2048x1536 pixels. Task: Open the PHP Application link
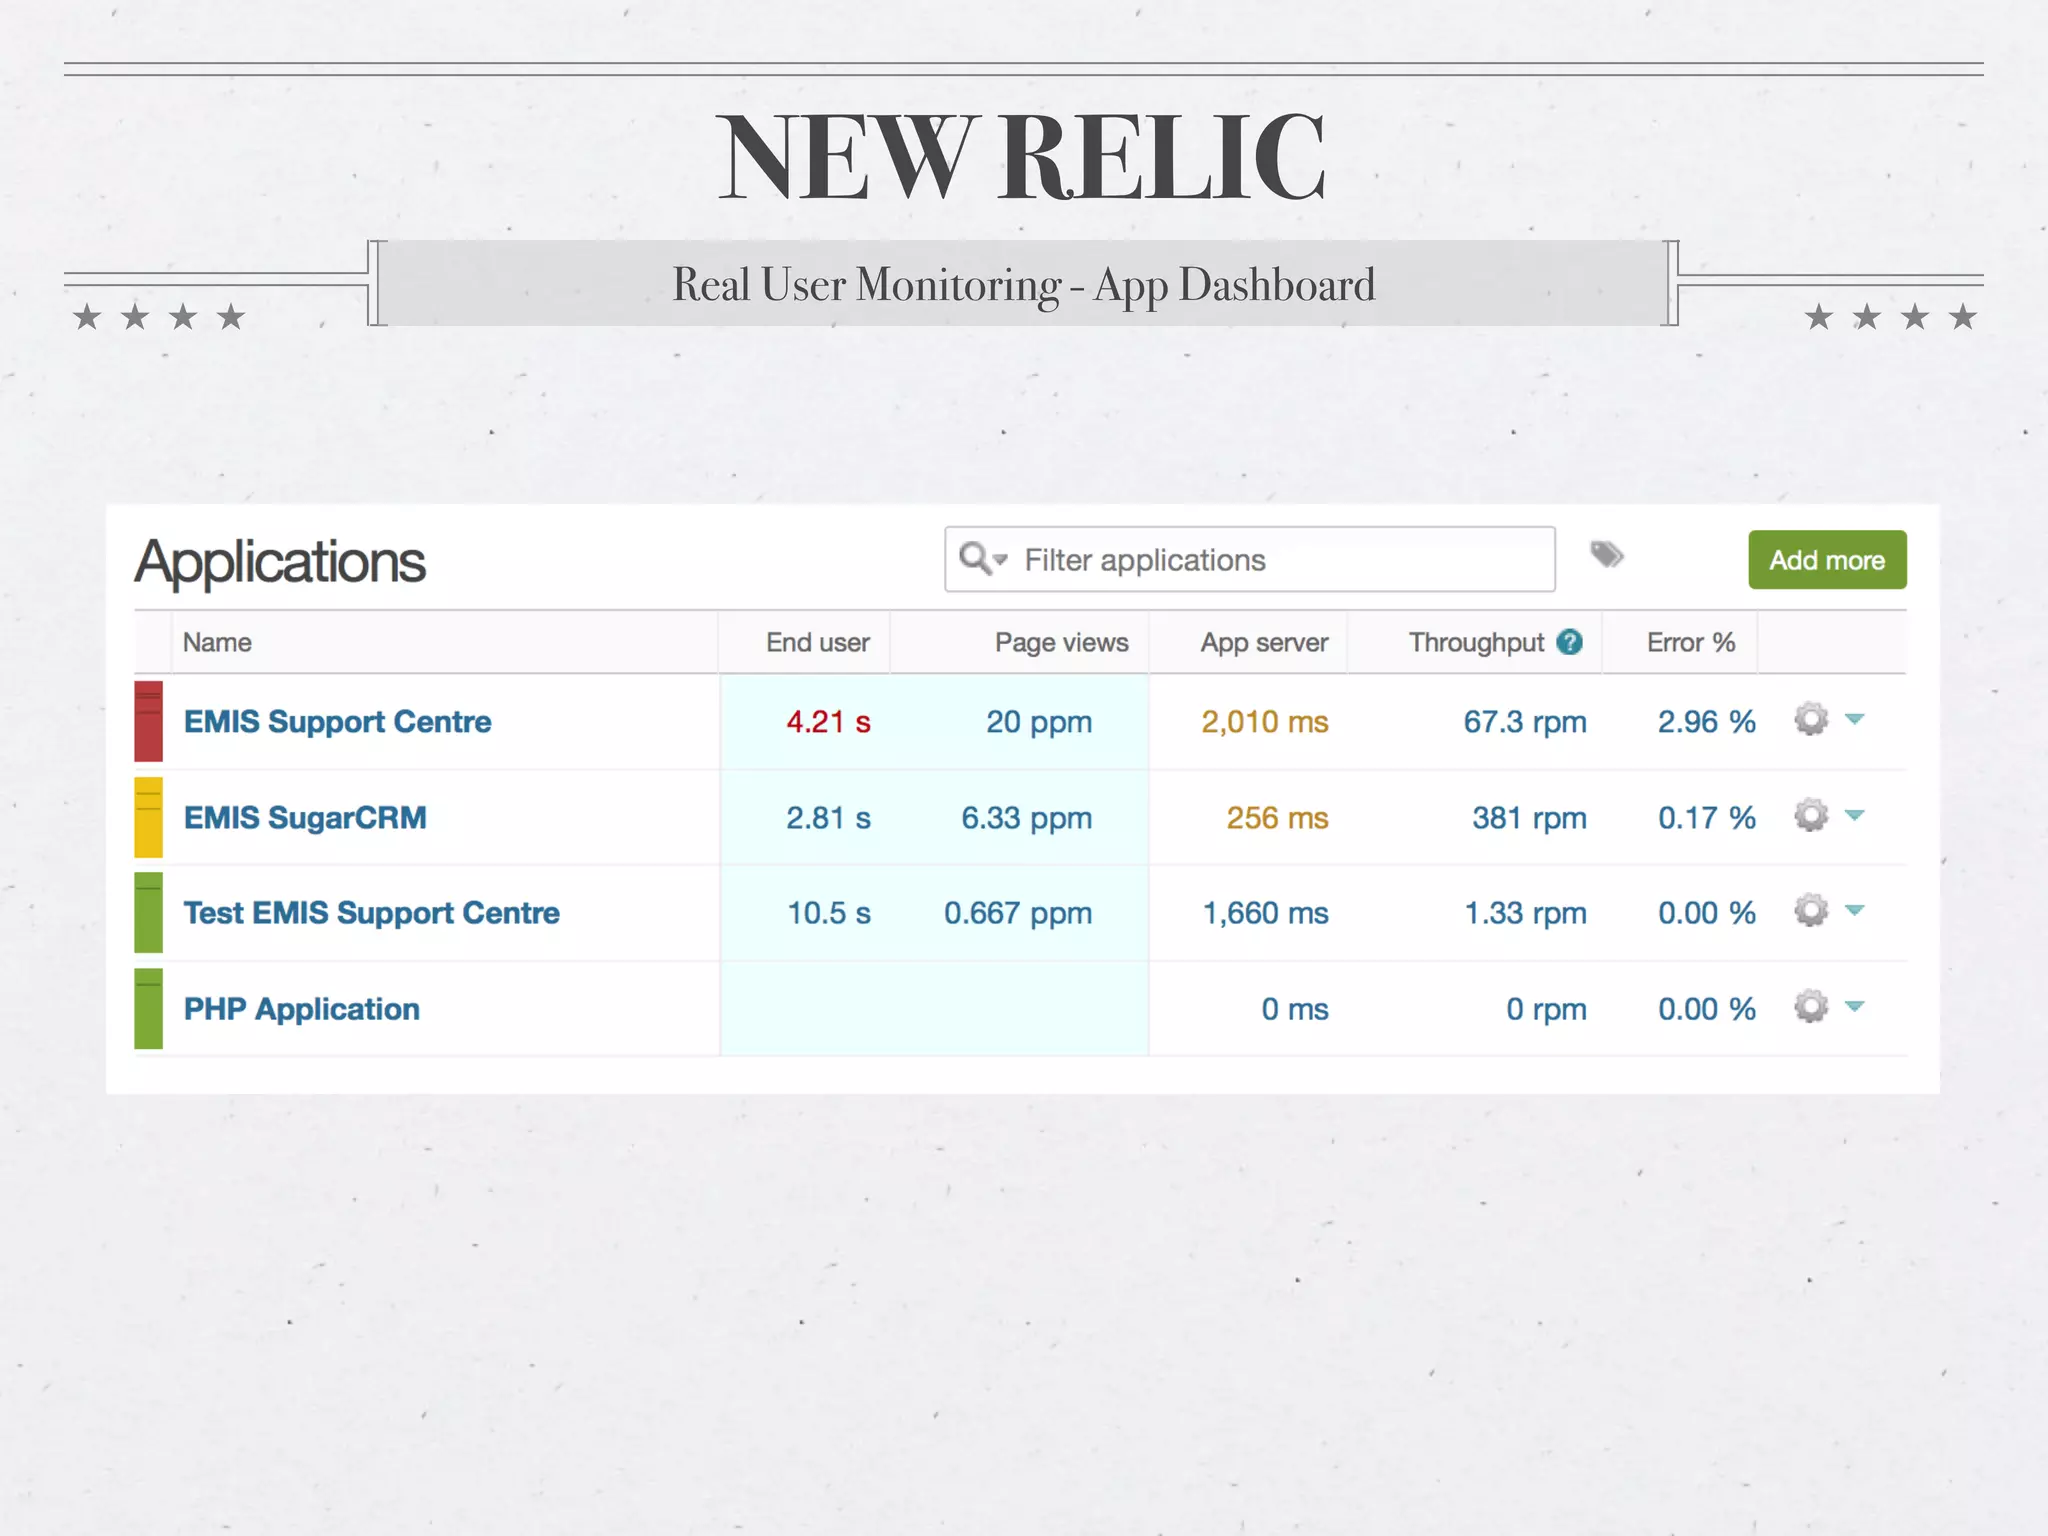click(x=301, y=1009)
